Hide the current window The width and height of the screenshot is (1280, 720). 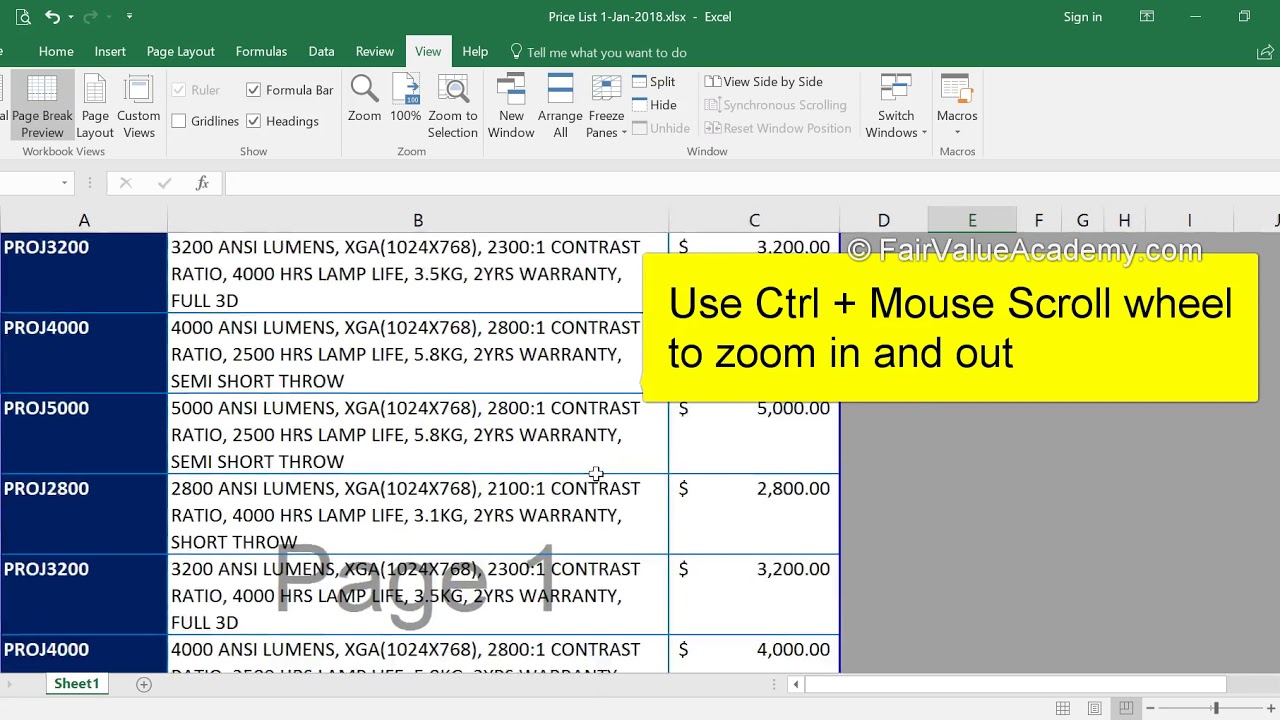click(x=654, y=105)
